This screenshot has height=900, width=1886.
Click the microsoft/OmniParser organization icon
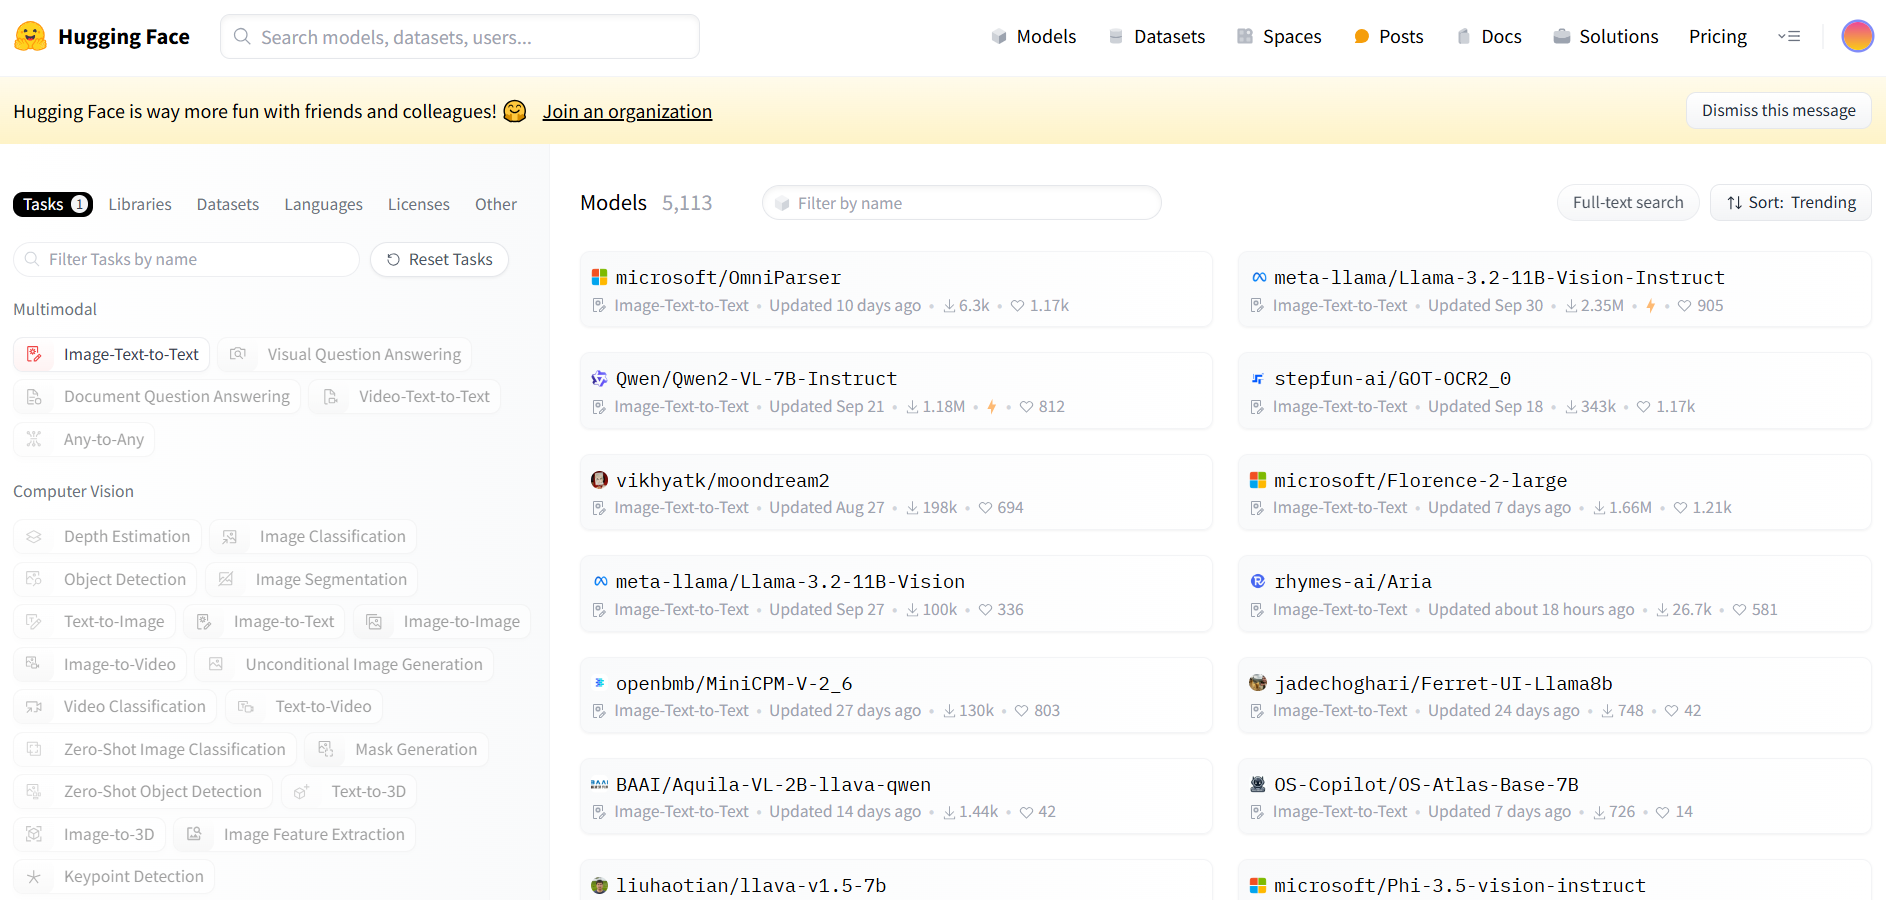pos(599,277)
